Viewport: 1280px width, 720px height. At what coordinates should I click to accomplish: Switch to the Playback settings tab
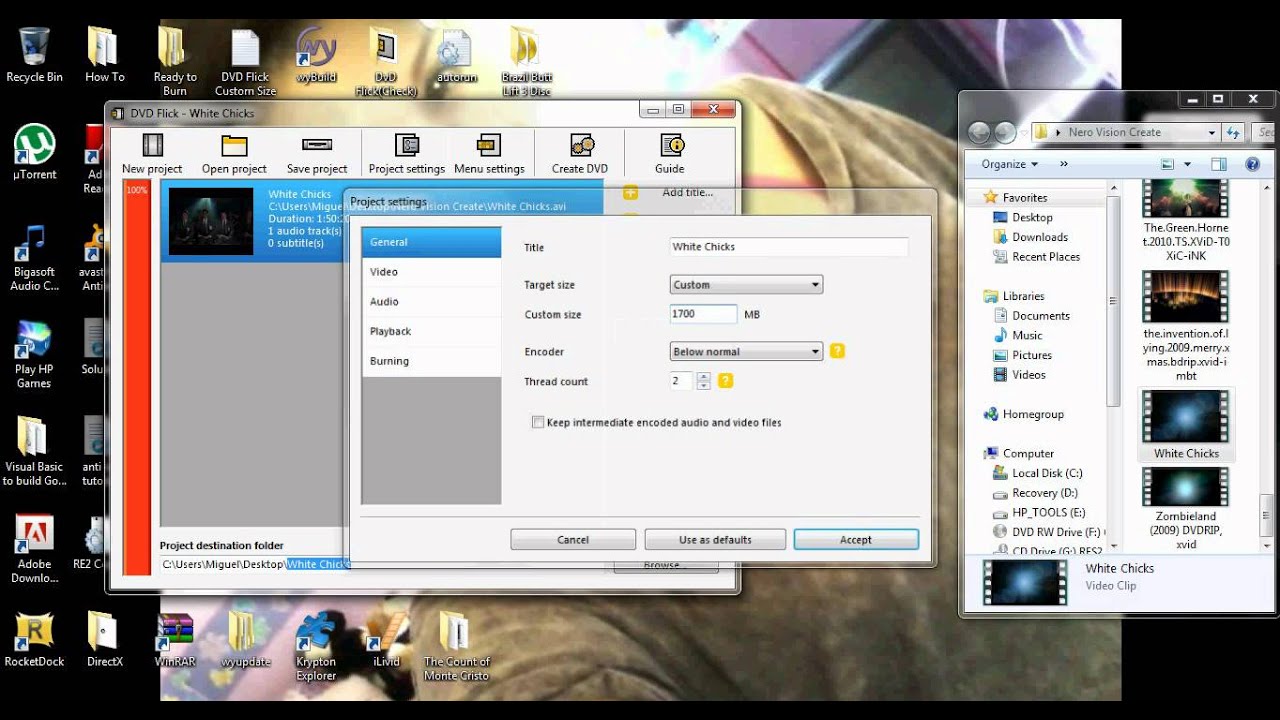(x=431, y=332)
